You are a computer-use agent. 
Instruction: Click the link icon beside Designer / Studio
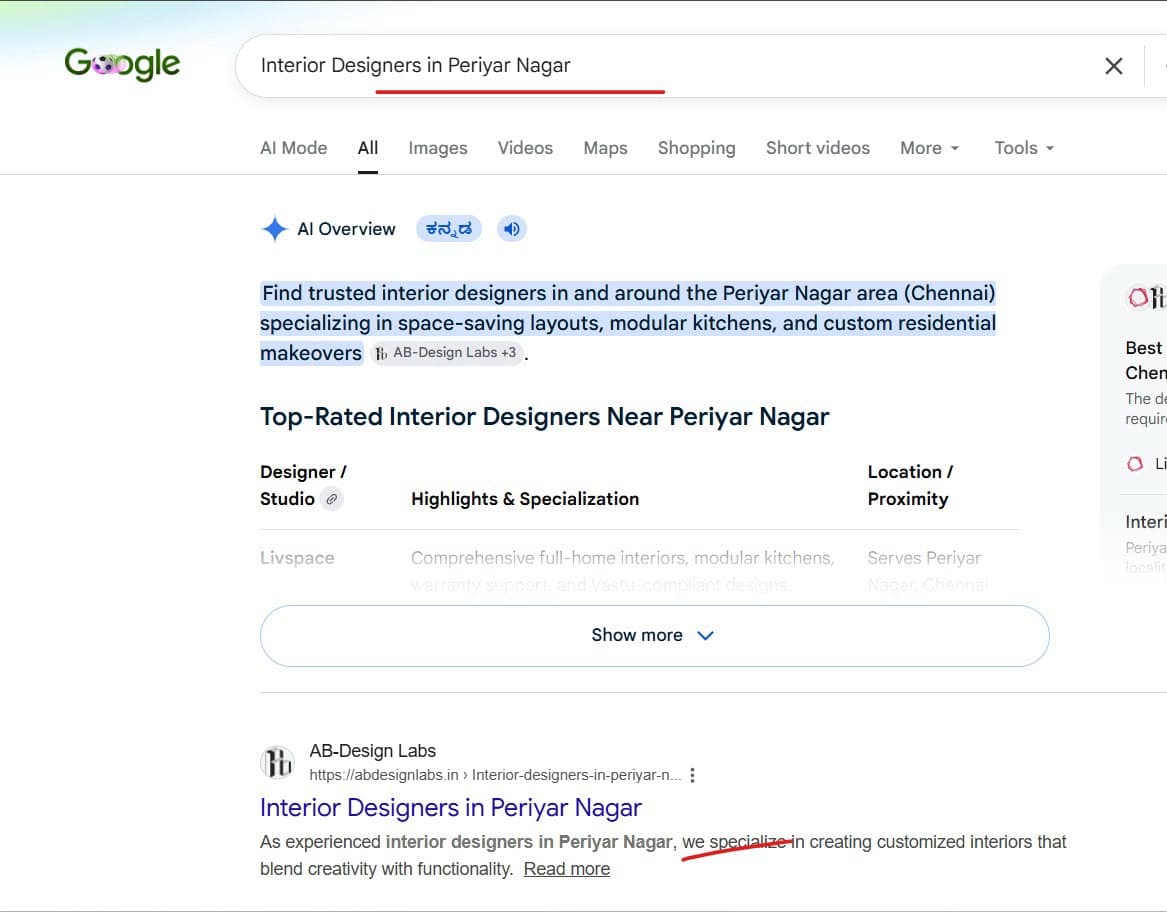tap(331, 499)
